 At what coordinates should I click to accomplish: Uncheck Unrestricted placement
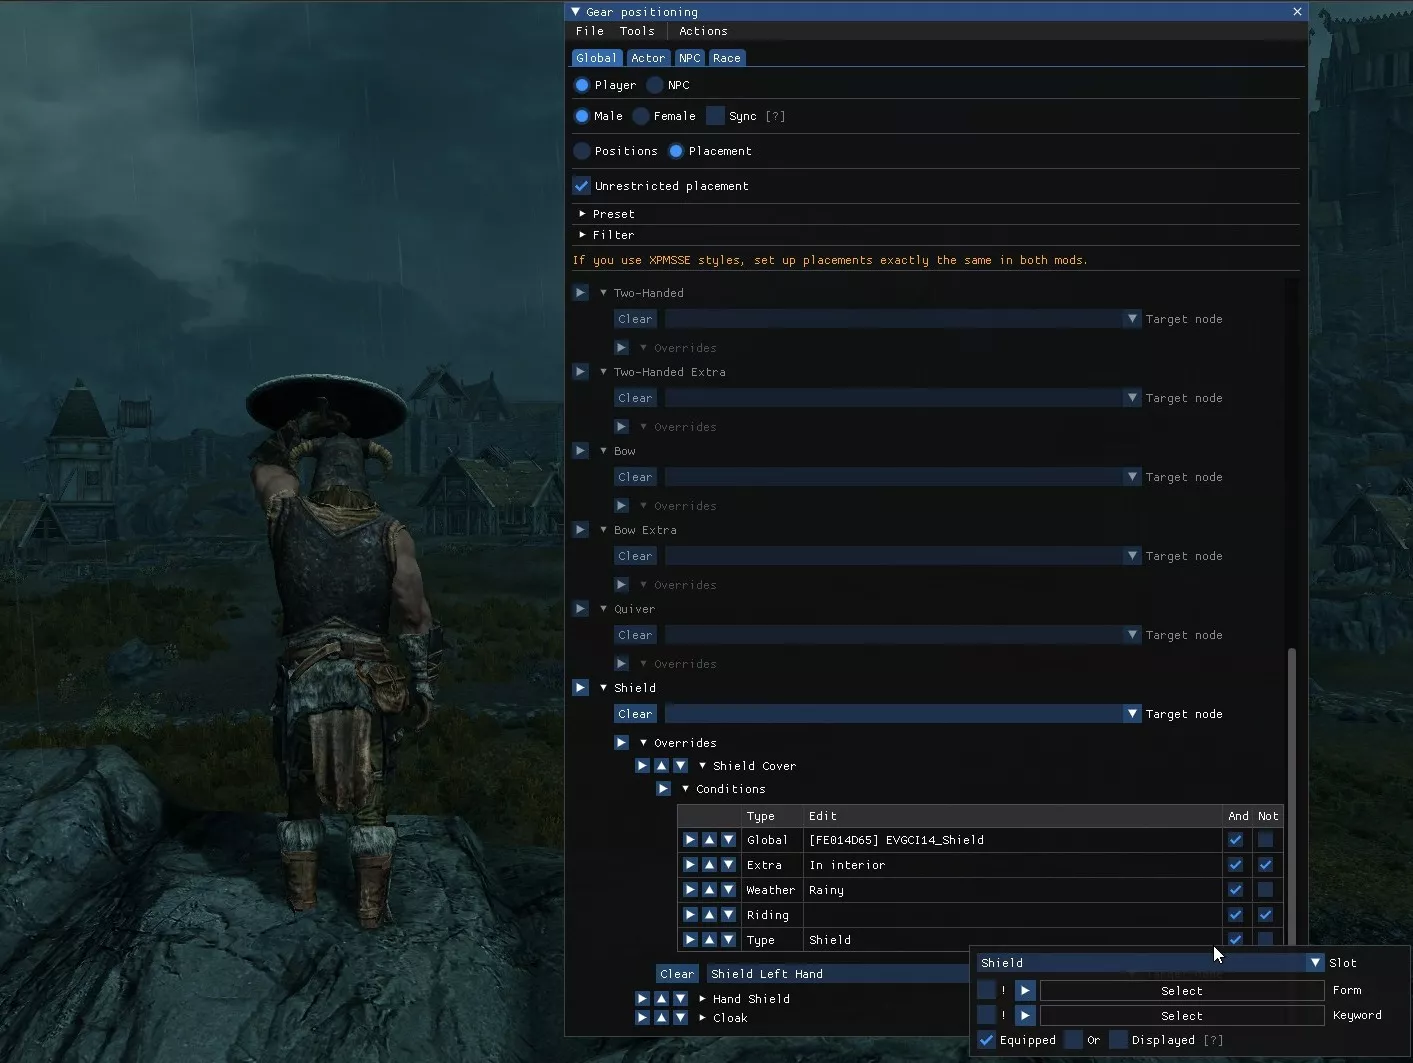coord(581,186)
